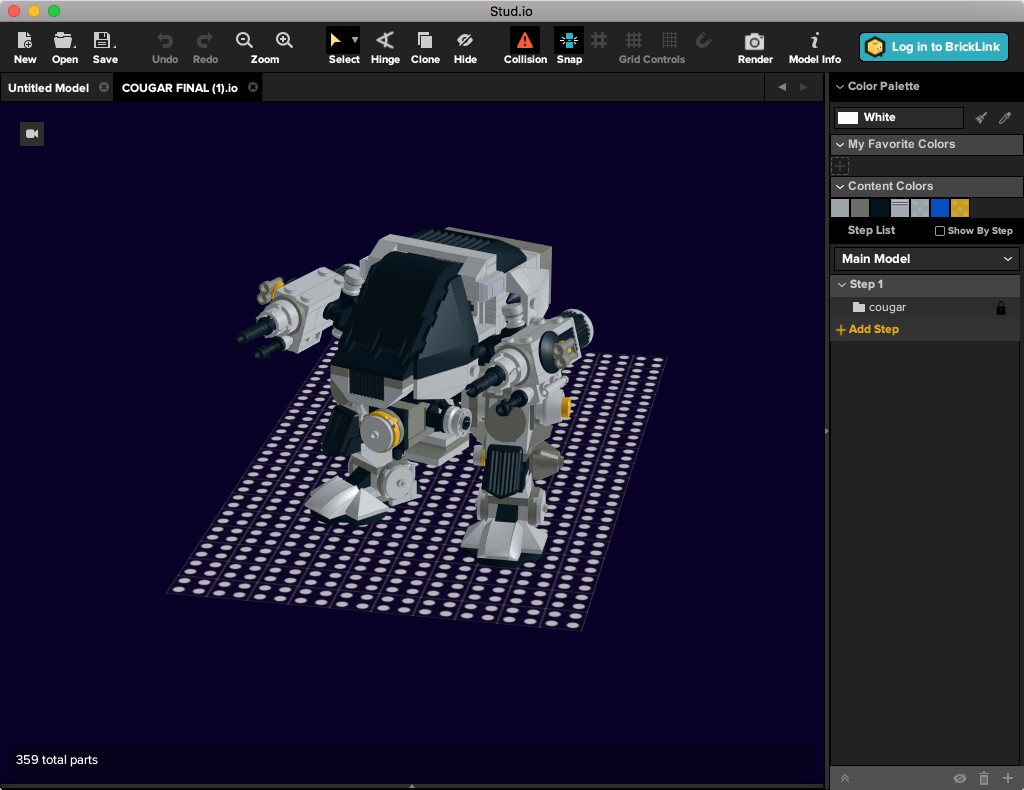
Task: Open the Main Model dropdown
Action: coord(926,259)
